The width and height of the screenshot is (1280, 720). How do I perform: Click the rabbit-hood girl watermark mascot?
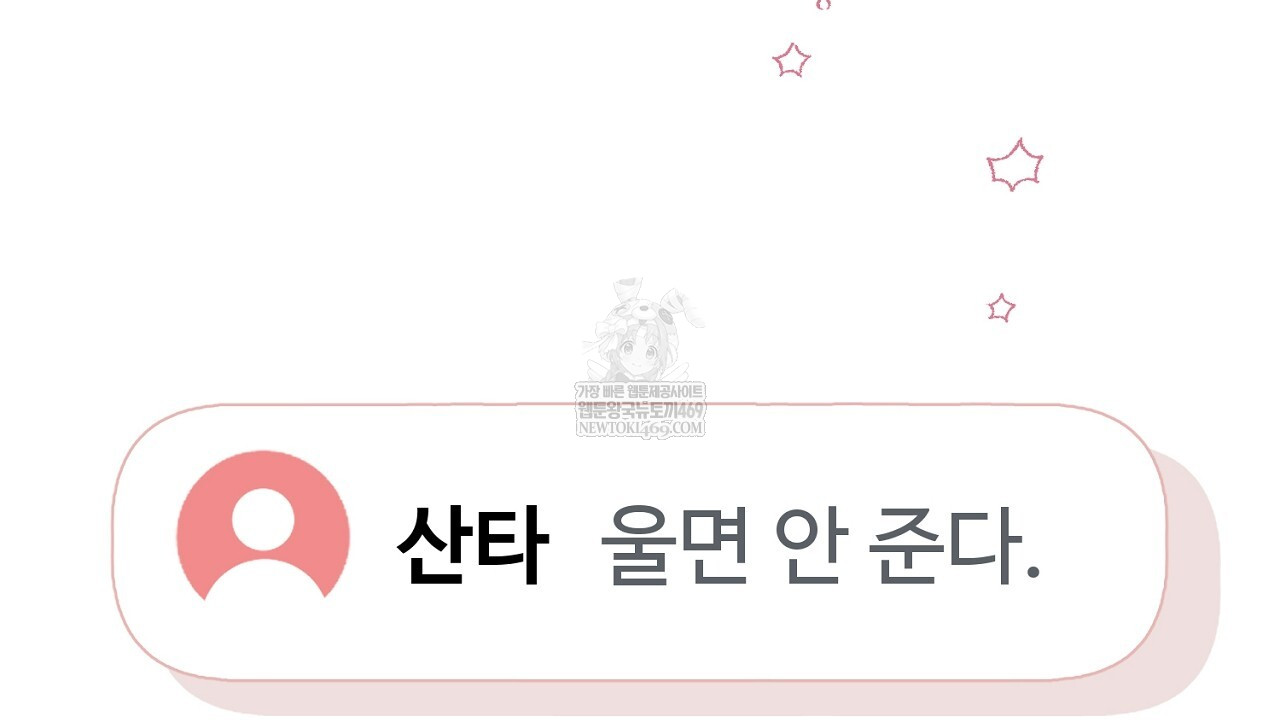coord(642,330)
